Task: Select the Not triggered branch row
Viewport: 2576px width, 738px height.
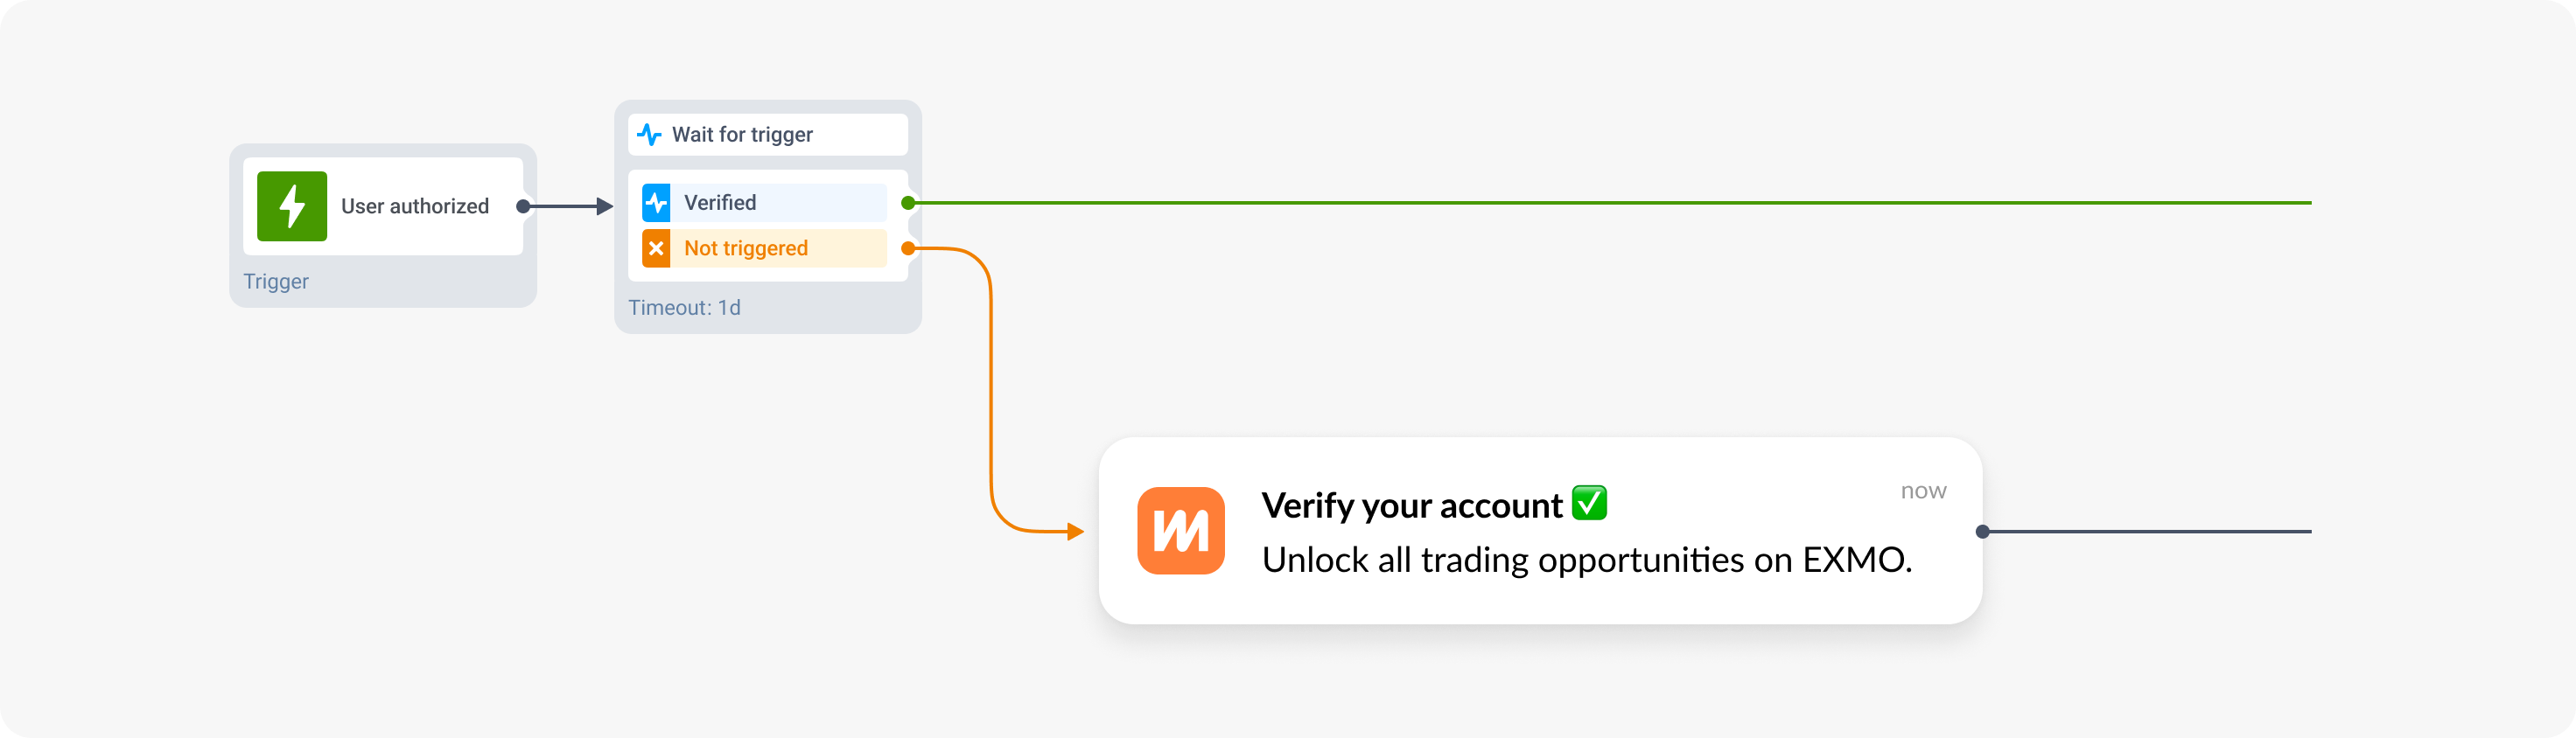Action: (x=766, y=248)
